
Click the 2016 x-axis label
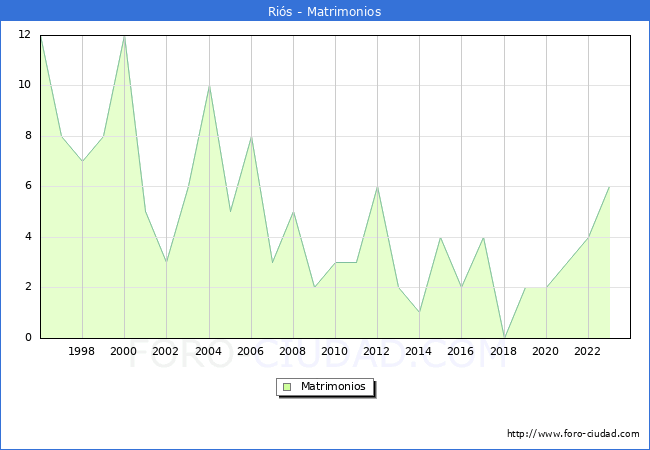pos(460,352)
